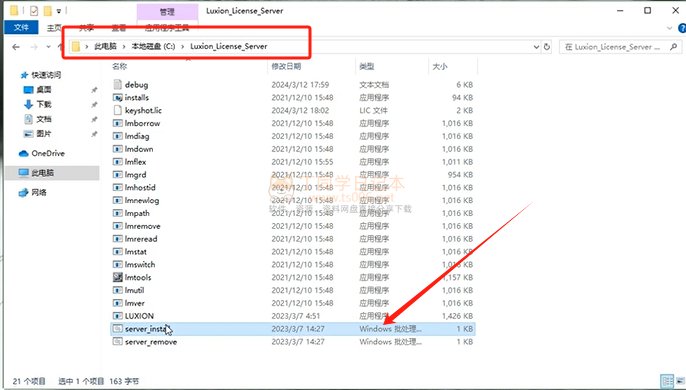686x390 pixels.
Task: Click the refresh icon beside address bar
Action: pyautogui.click(x=547, y=46)
